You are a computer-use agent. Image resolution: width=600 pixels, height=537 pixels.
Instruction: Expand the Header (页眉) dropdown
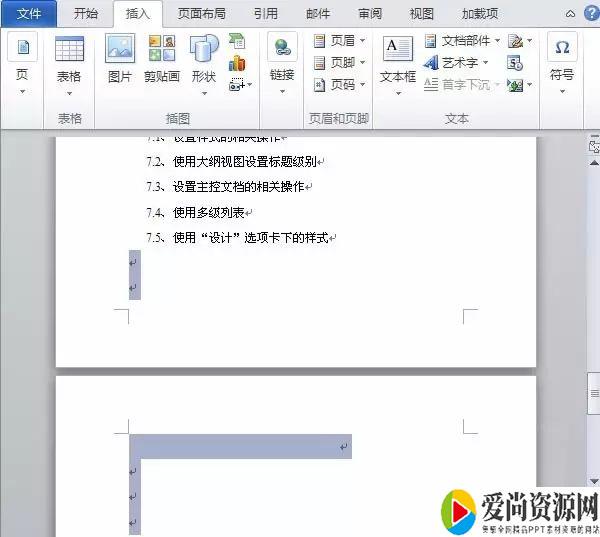[x=340, y=41]
